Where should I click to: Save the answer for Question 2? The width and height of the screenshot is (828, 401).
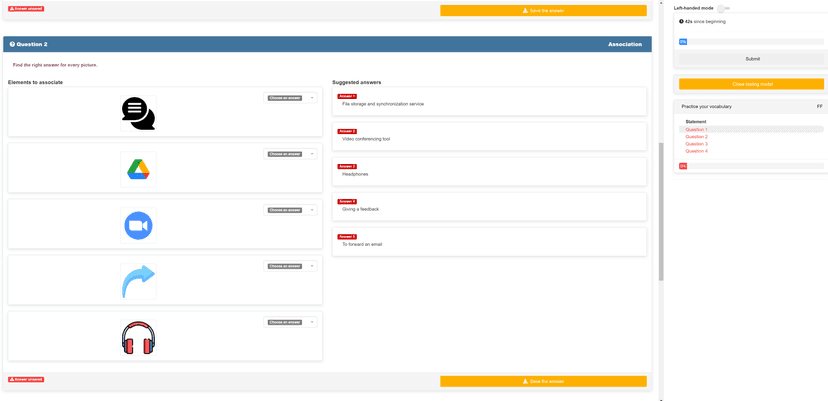coord(543,381)
